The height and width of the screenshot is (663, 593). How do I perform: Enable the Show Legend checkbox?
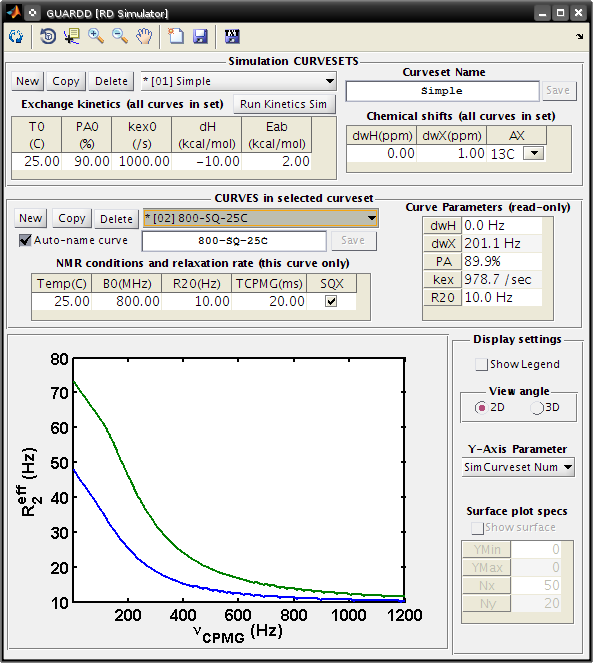tap(481, 364)
